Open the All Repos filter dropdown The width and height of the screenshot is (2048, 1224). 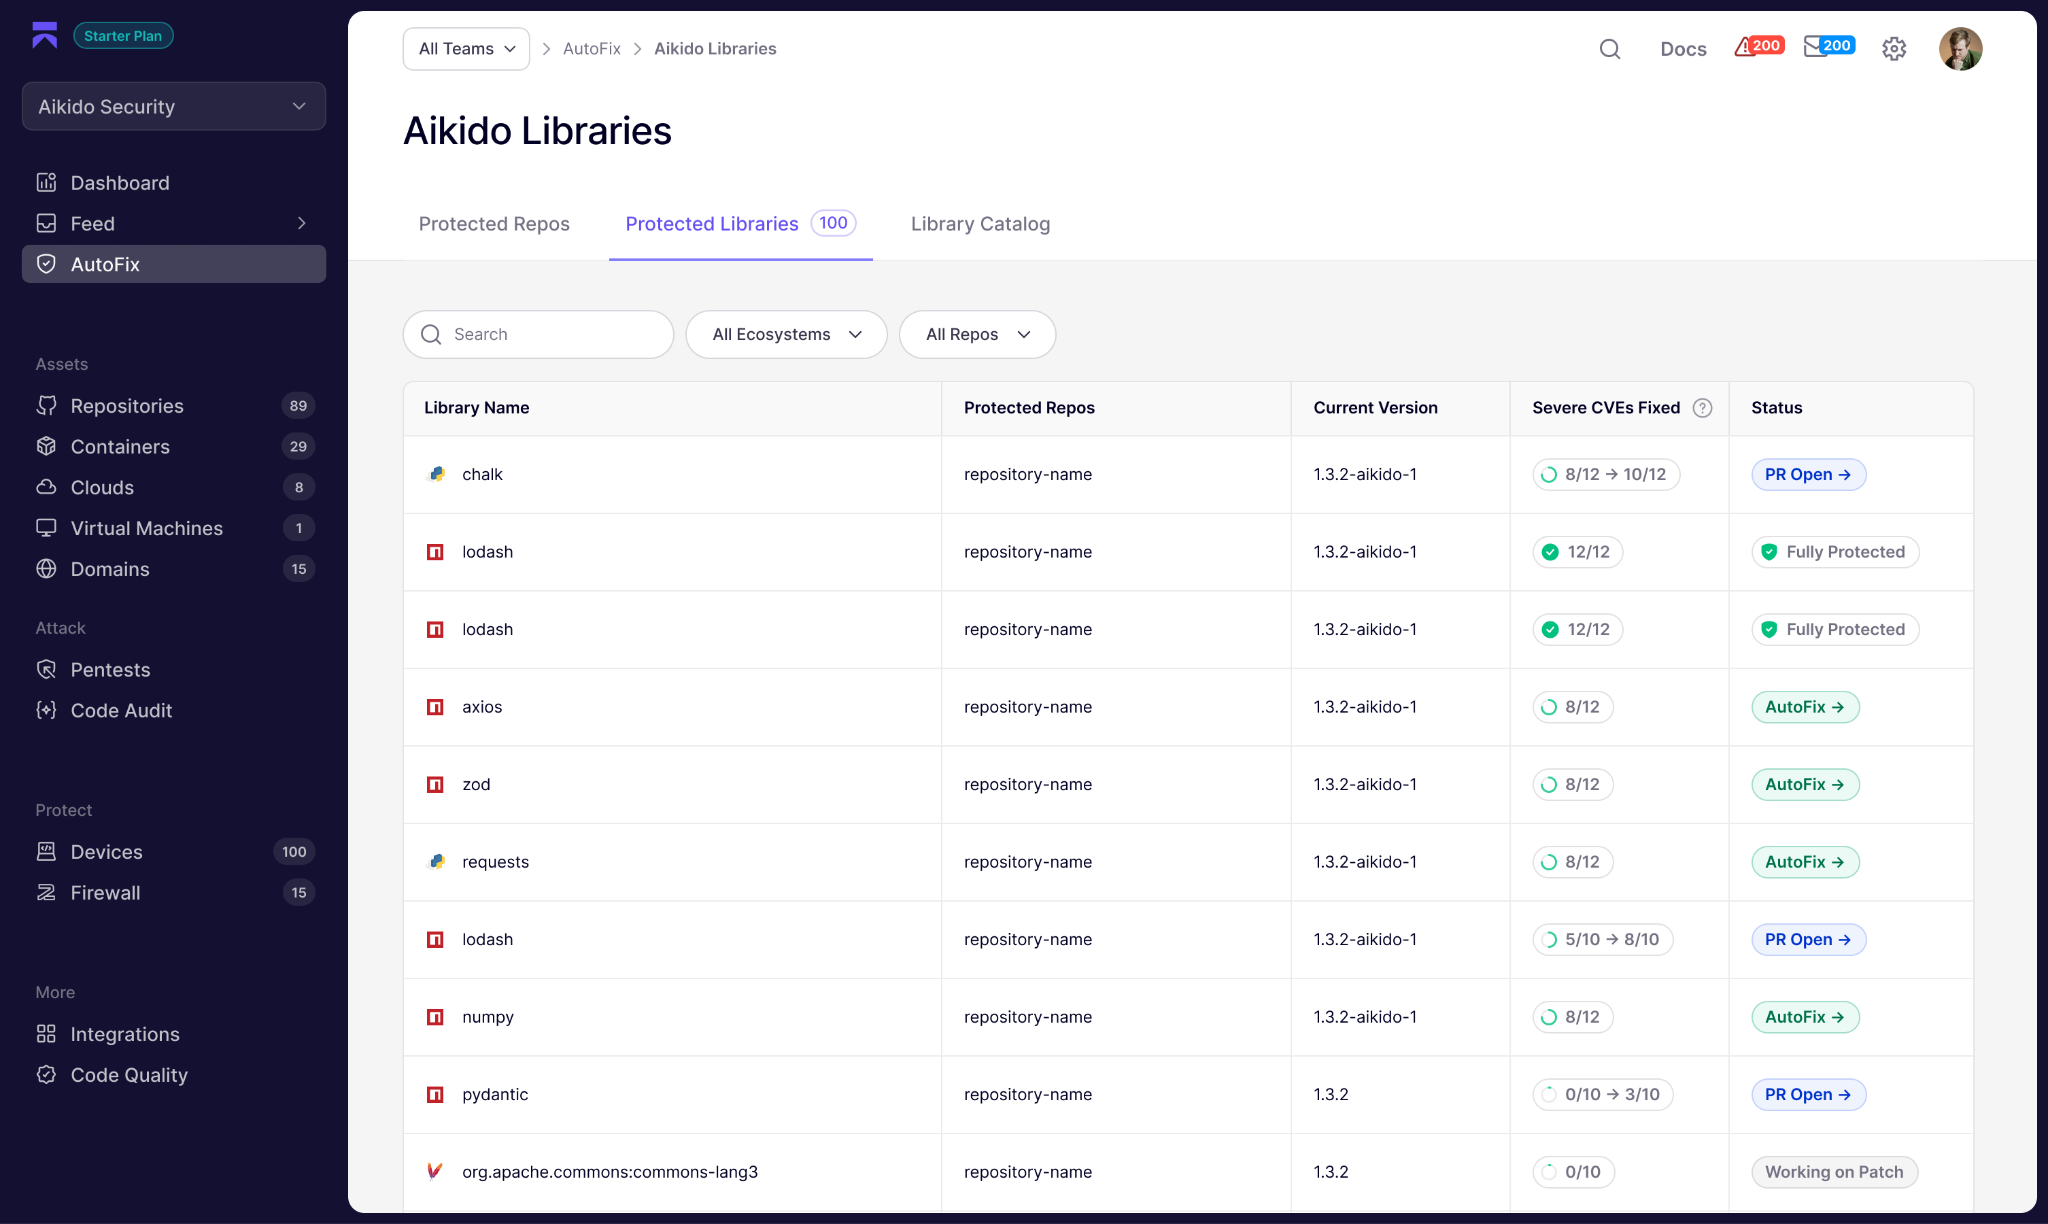(977, 334)
